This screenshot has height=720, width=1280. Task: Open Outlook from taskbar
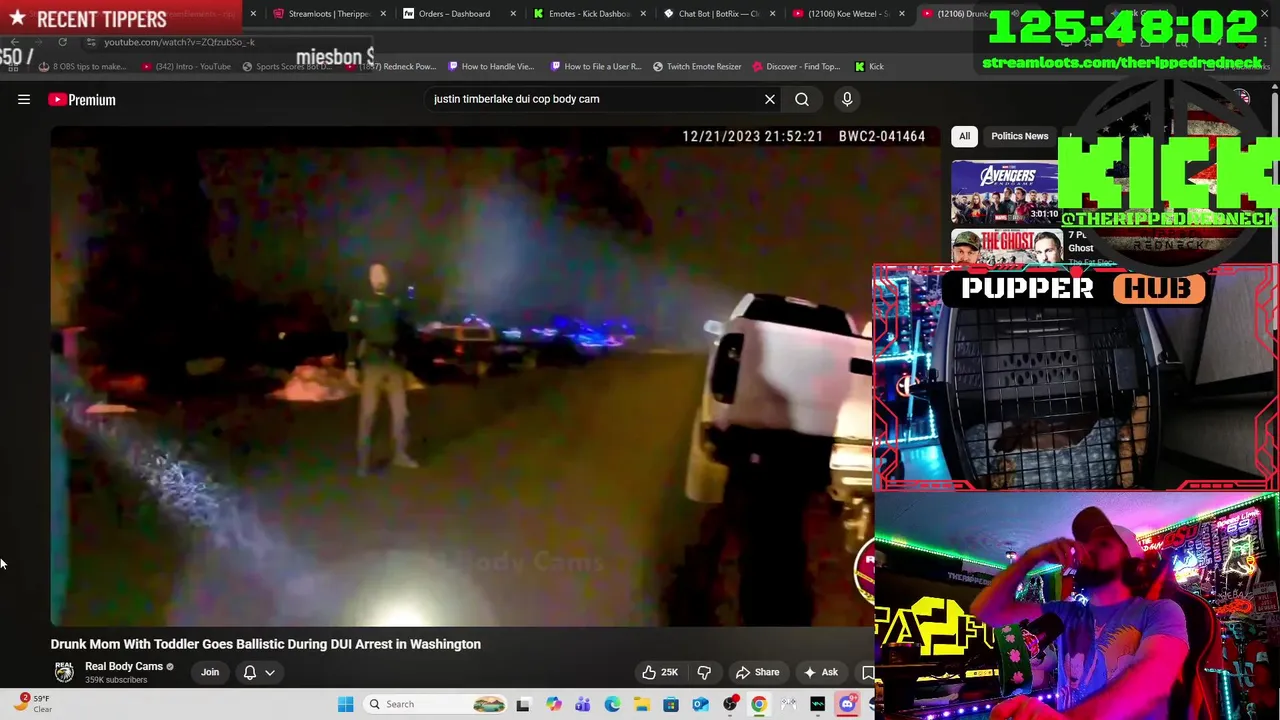pyautogui.click(x=700, y=704)
